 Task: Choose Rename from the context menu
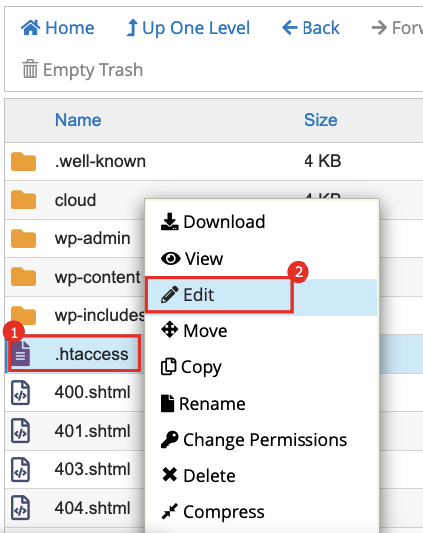tap(203, 404)
